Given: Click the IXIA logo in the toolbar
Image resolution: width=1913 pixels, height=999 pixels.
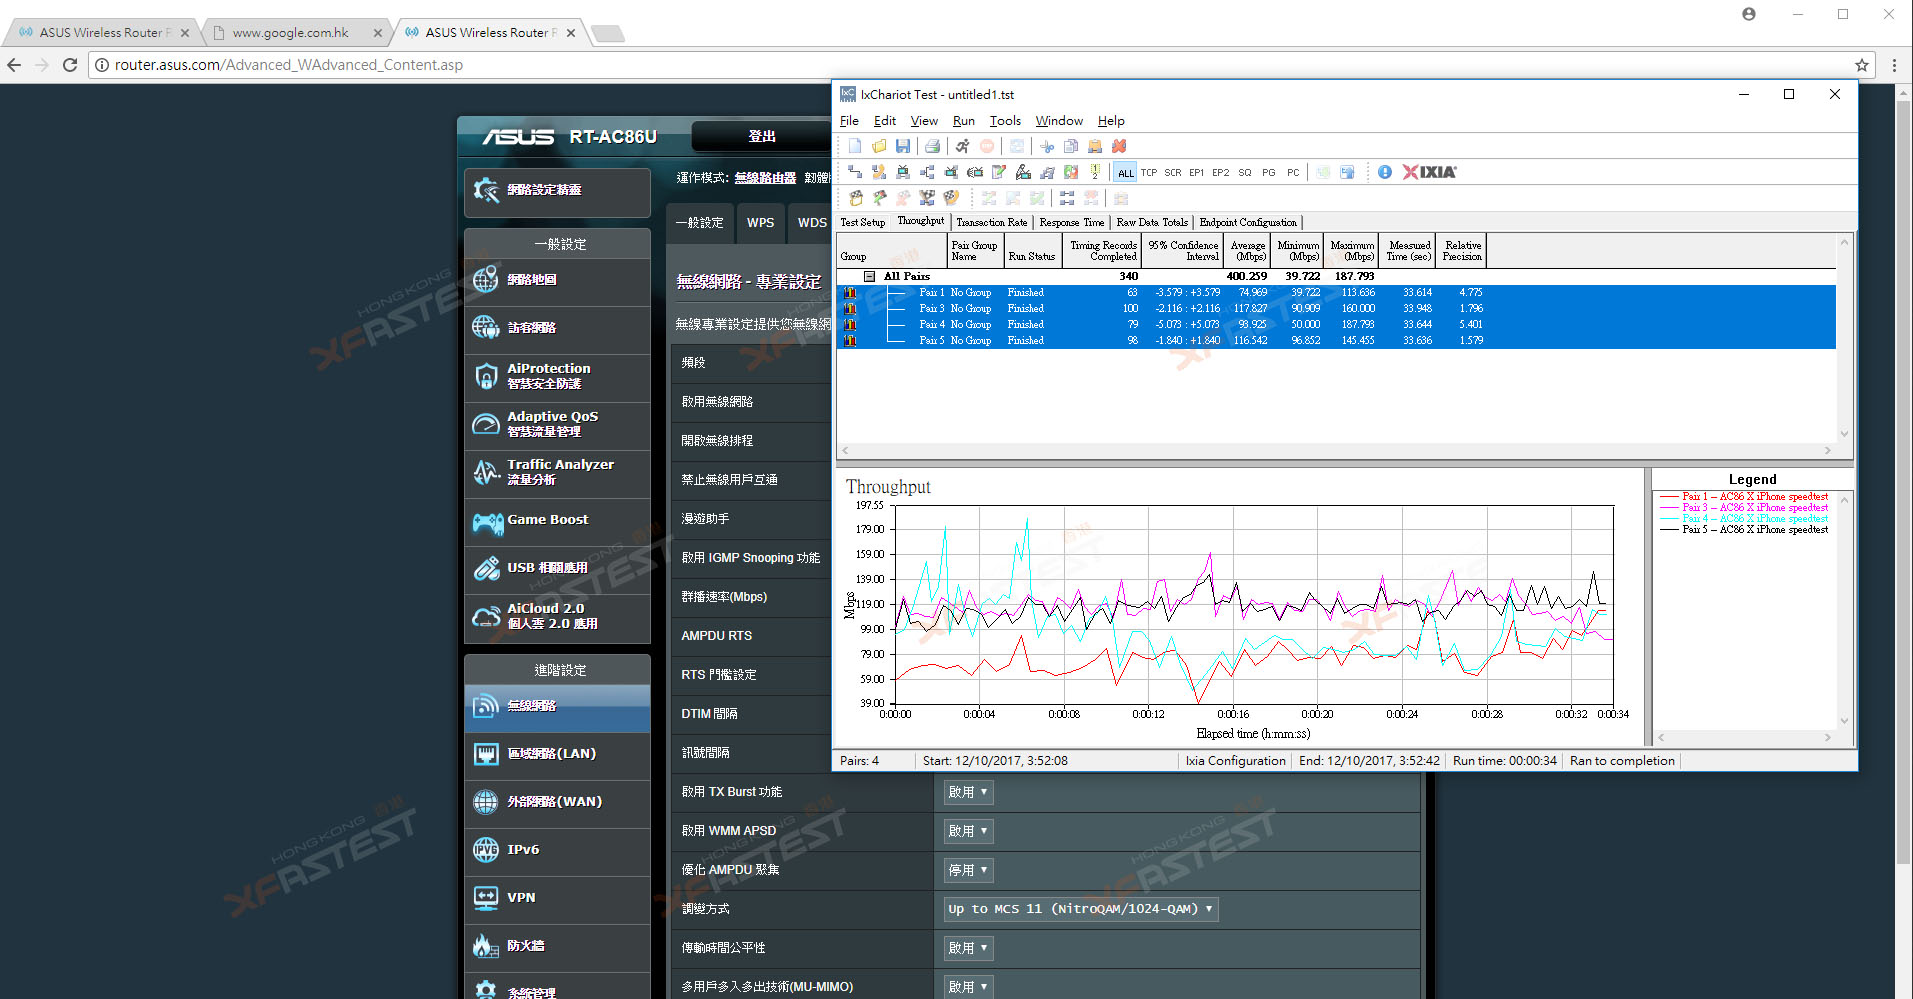Looking at the screenshot, I should tap(1430, 172).
